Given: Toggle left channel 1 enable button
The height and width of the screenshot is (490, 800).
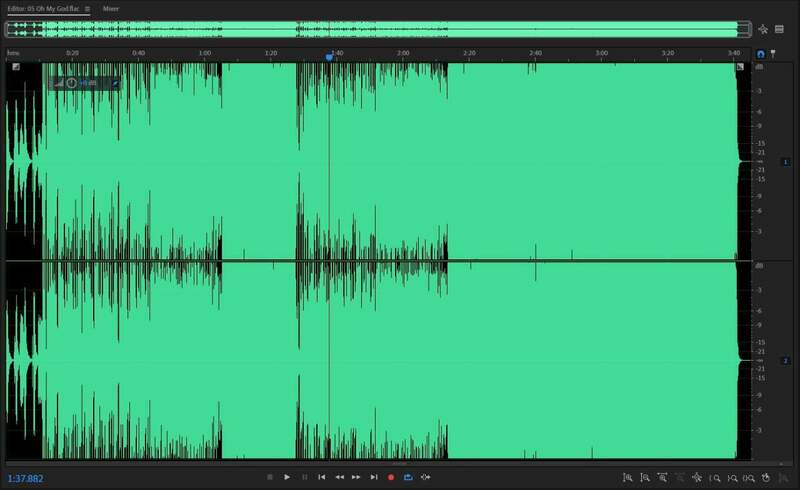Looking at the screenshot, I should click(785, 161).
